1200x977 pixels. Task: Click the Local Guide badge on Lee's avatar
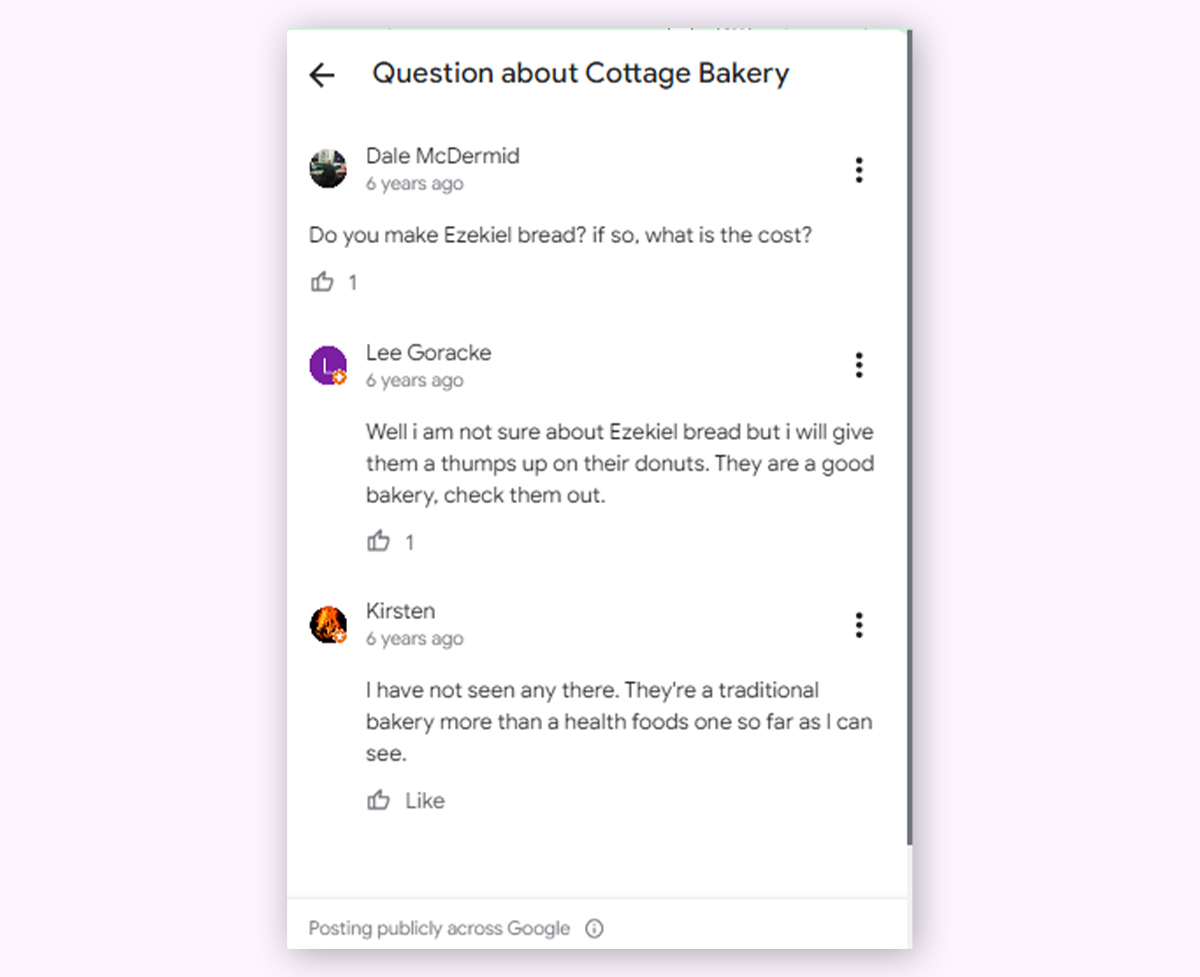[340, 378]
